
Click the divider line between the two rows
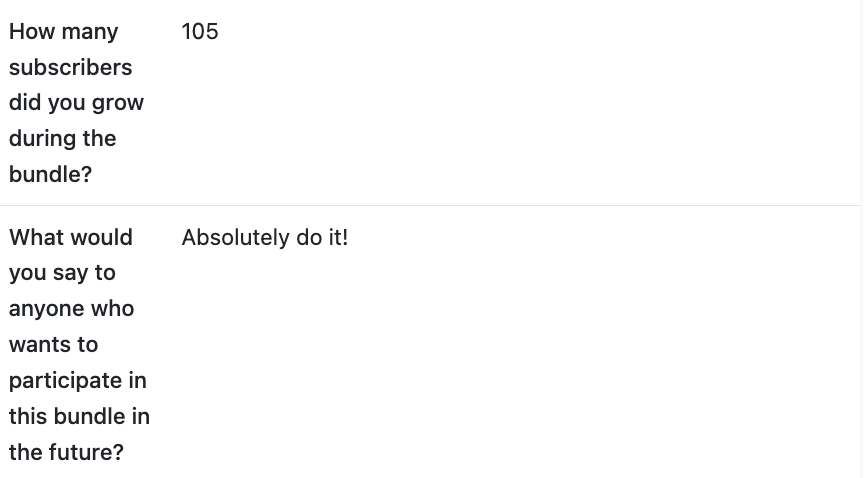(430, 206)
